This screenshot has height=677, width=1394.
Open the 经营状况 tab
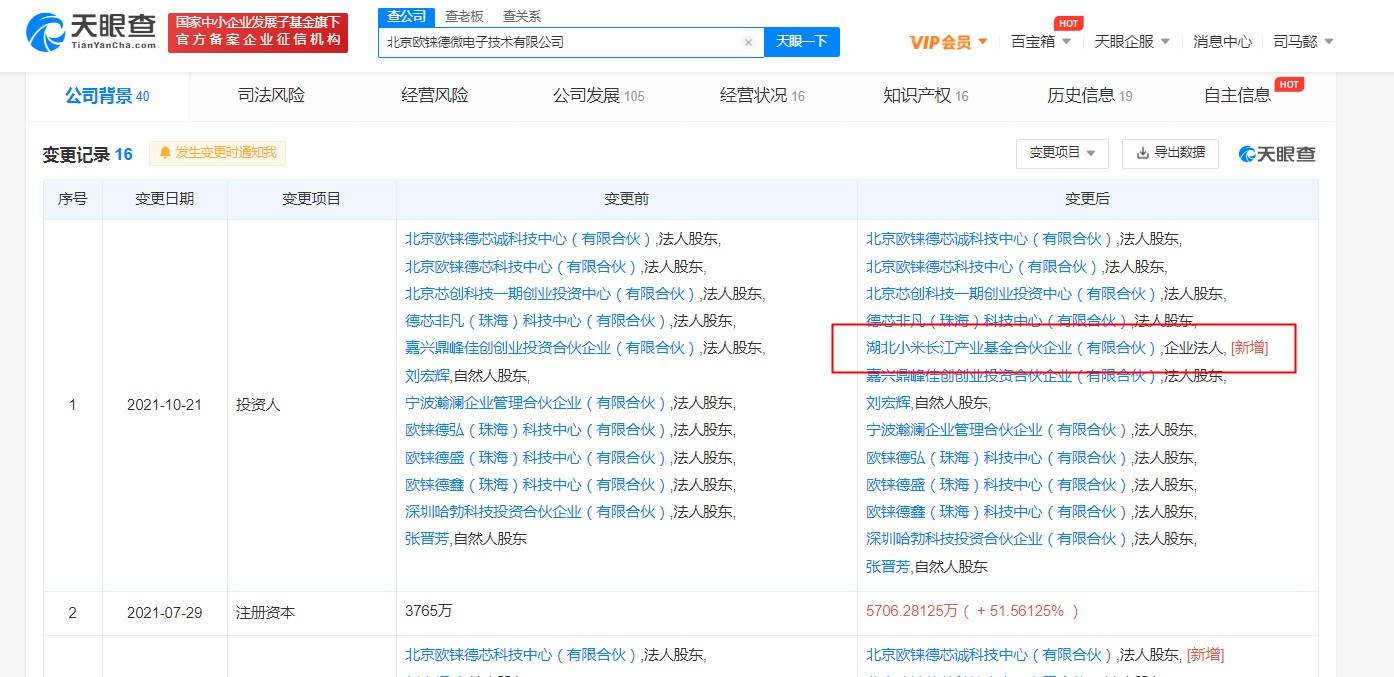(762, 96)
